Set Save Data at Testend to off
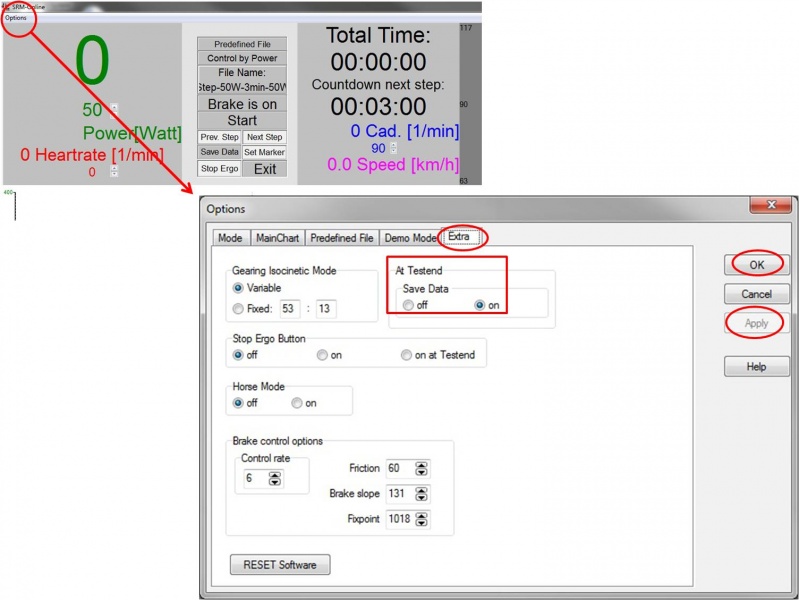The image size is (799, 600). 408,305
